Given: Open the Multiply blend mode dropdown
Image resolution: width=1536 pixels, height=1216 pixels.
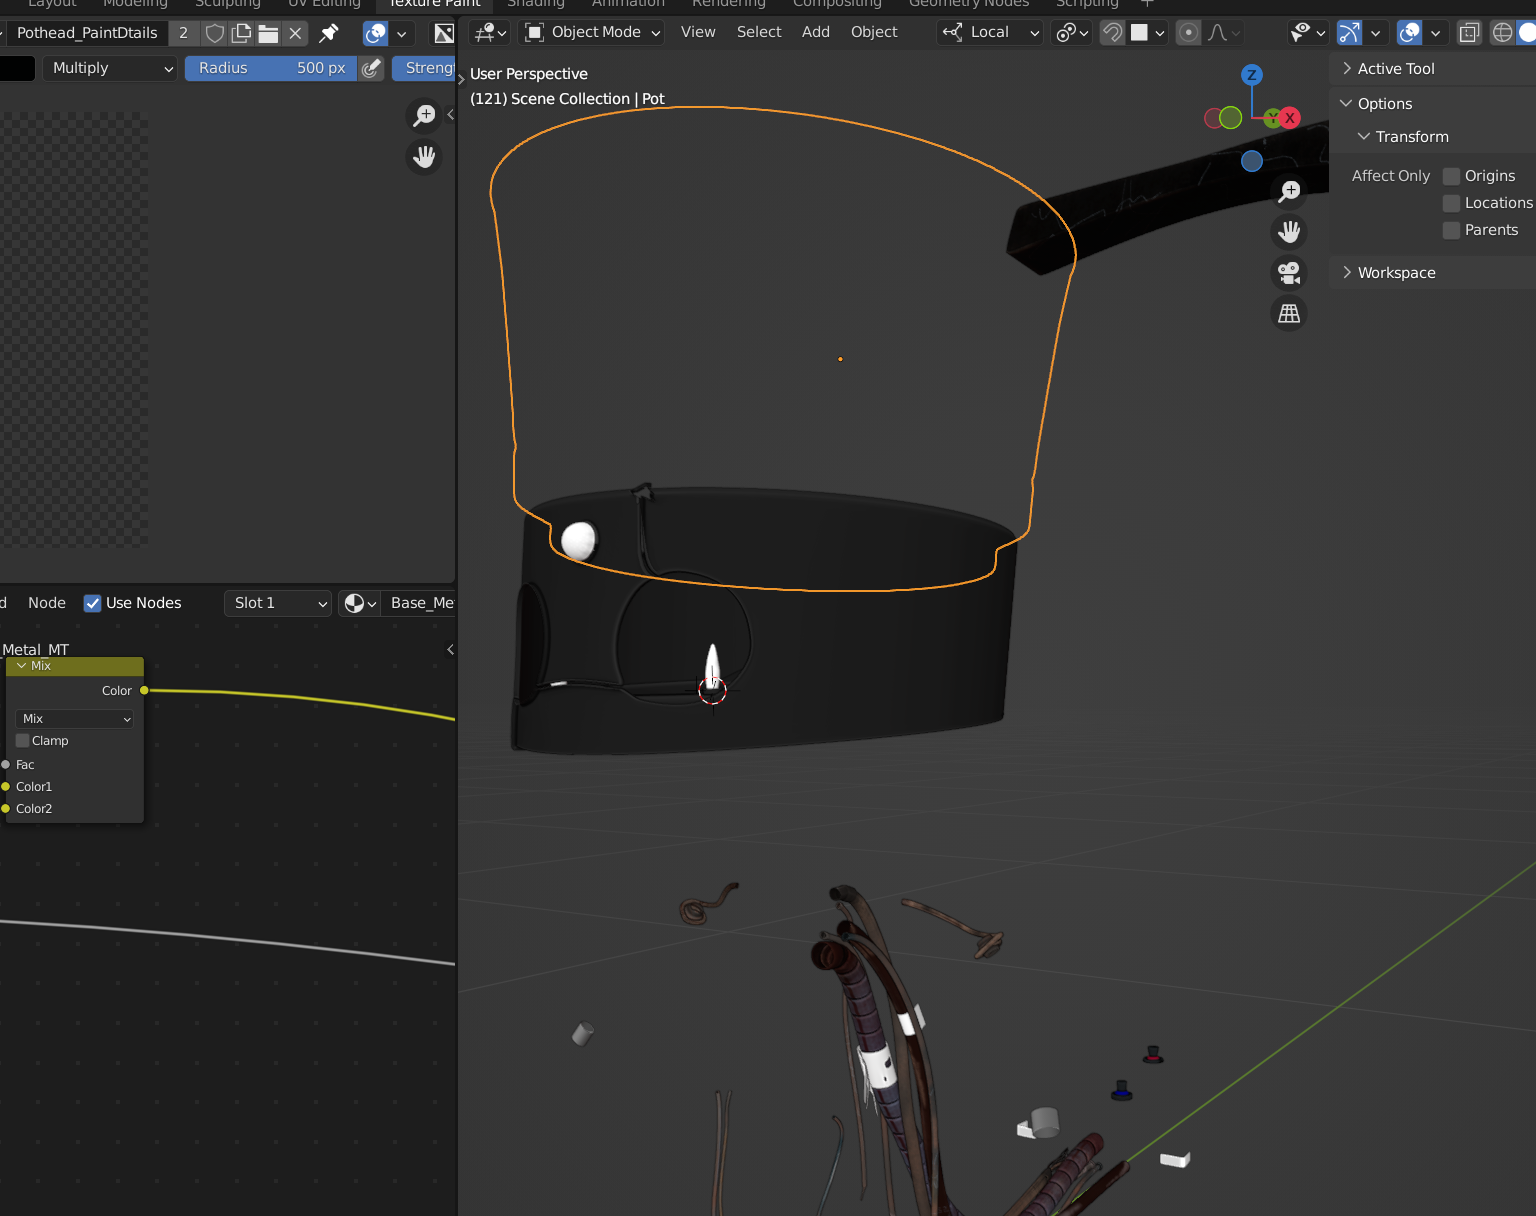Looking at the screenshot, I should 110,68.
